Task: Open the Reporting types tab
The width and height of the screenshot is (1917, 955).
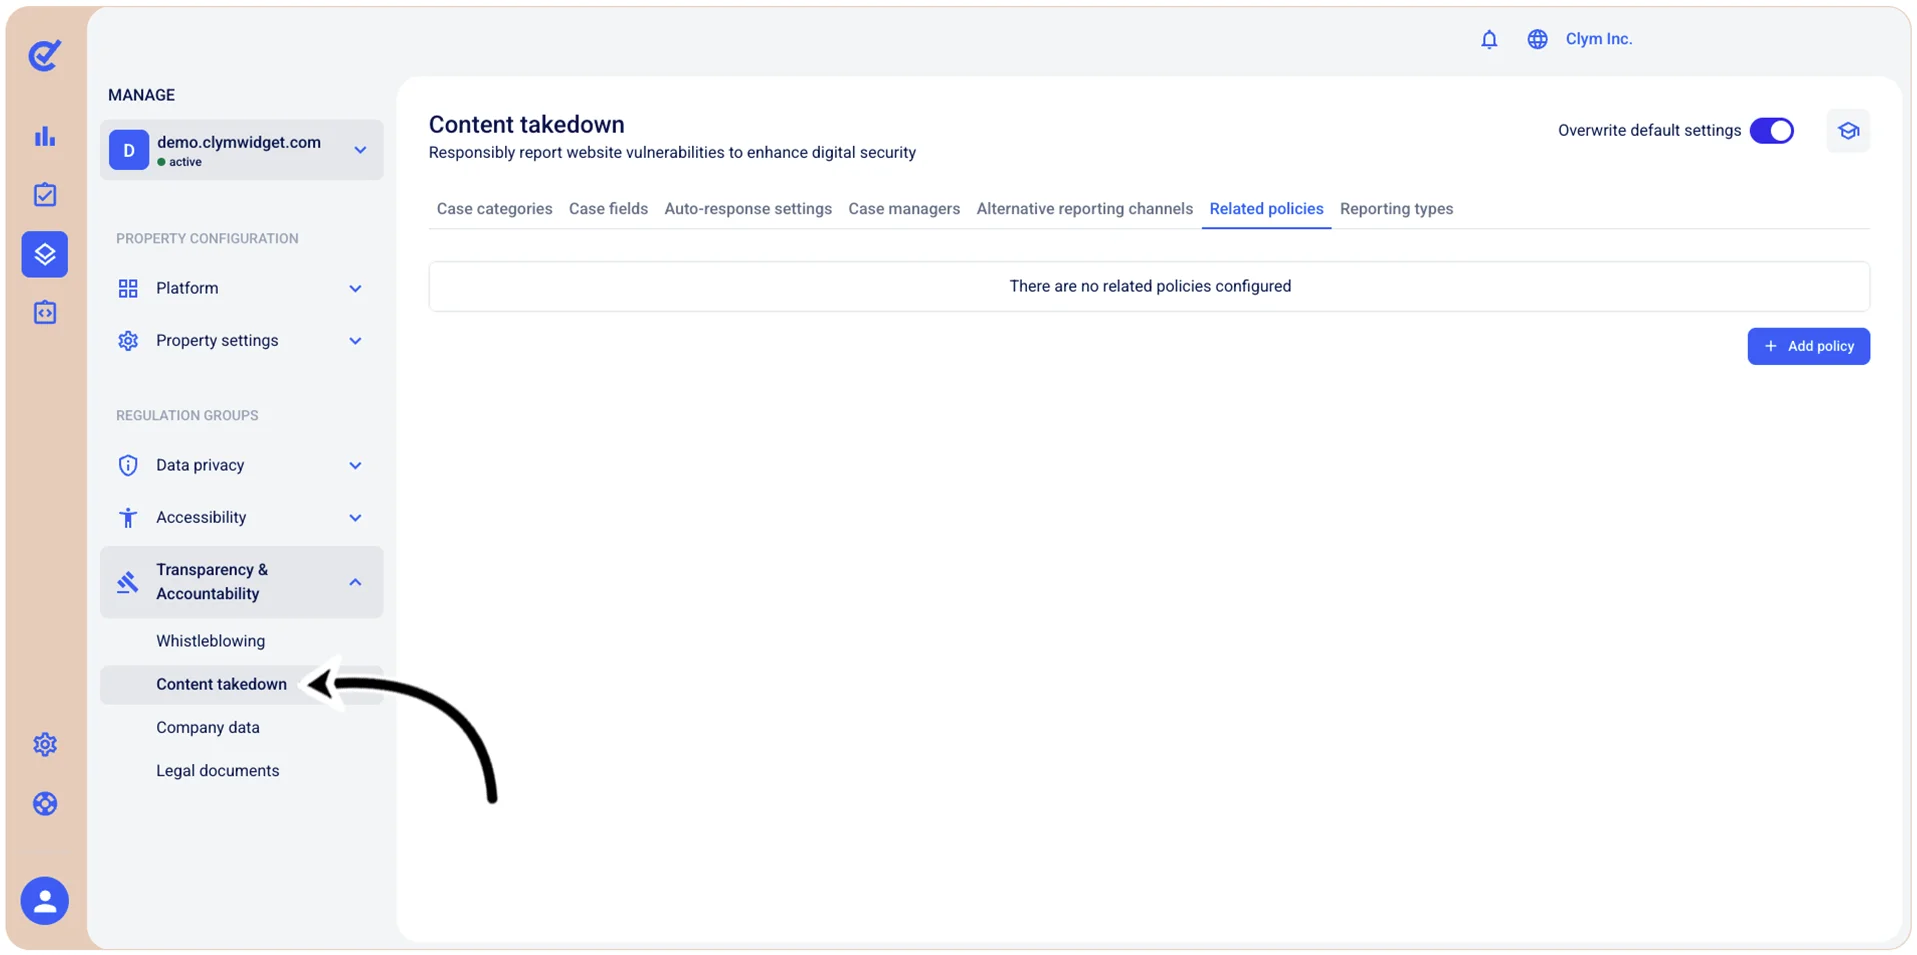Action: pyautogui.click(x=1396, y=209)
